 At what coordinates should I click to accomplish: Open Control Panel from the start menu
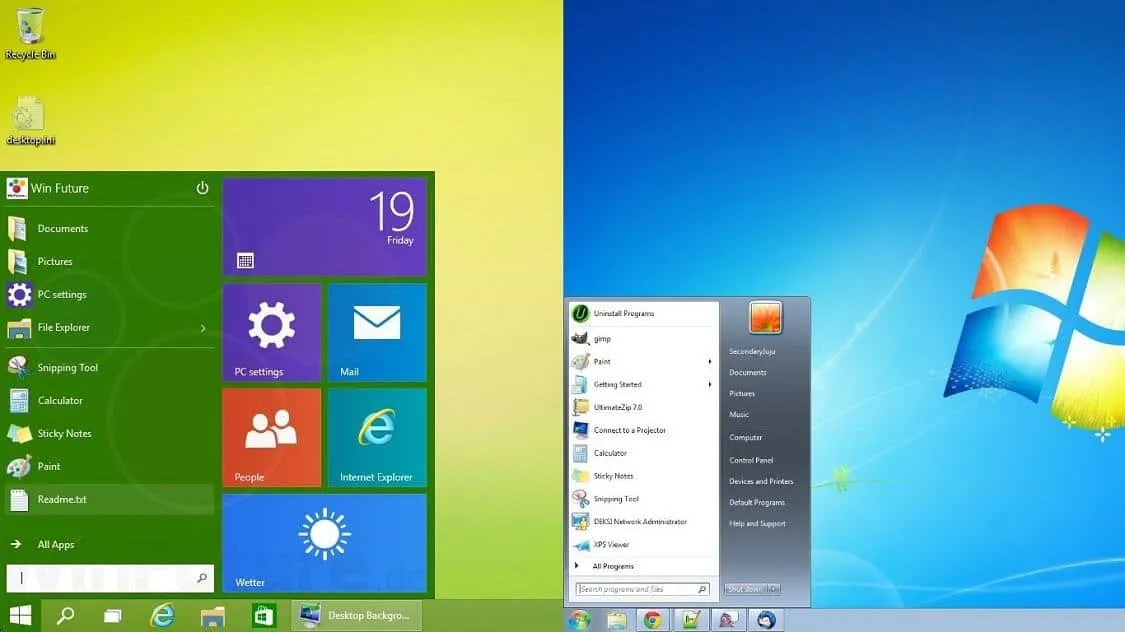(751, 460)
